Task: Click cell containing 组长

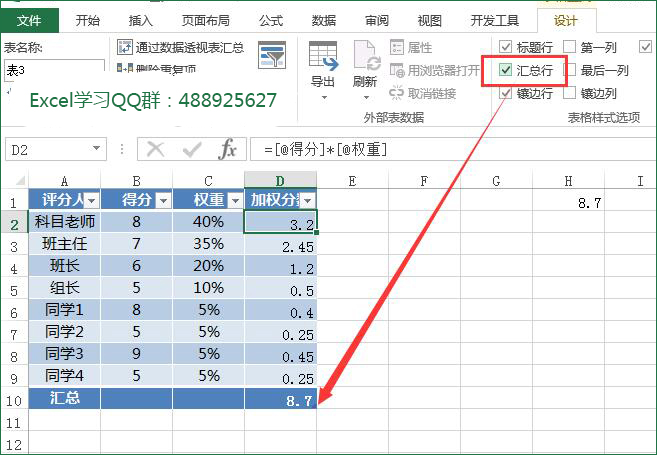Action: (65, 288)
